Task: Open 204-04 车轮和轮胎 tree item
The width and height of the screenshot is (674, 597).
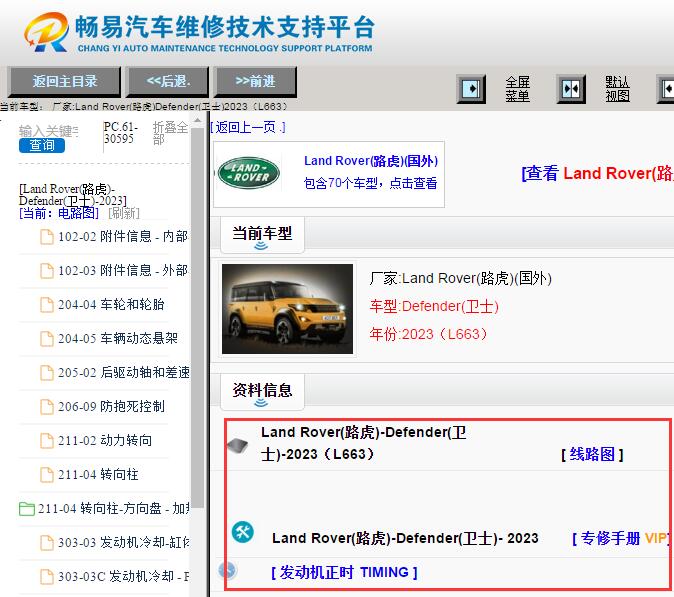Action: tap(111, 304)
